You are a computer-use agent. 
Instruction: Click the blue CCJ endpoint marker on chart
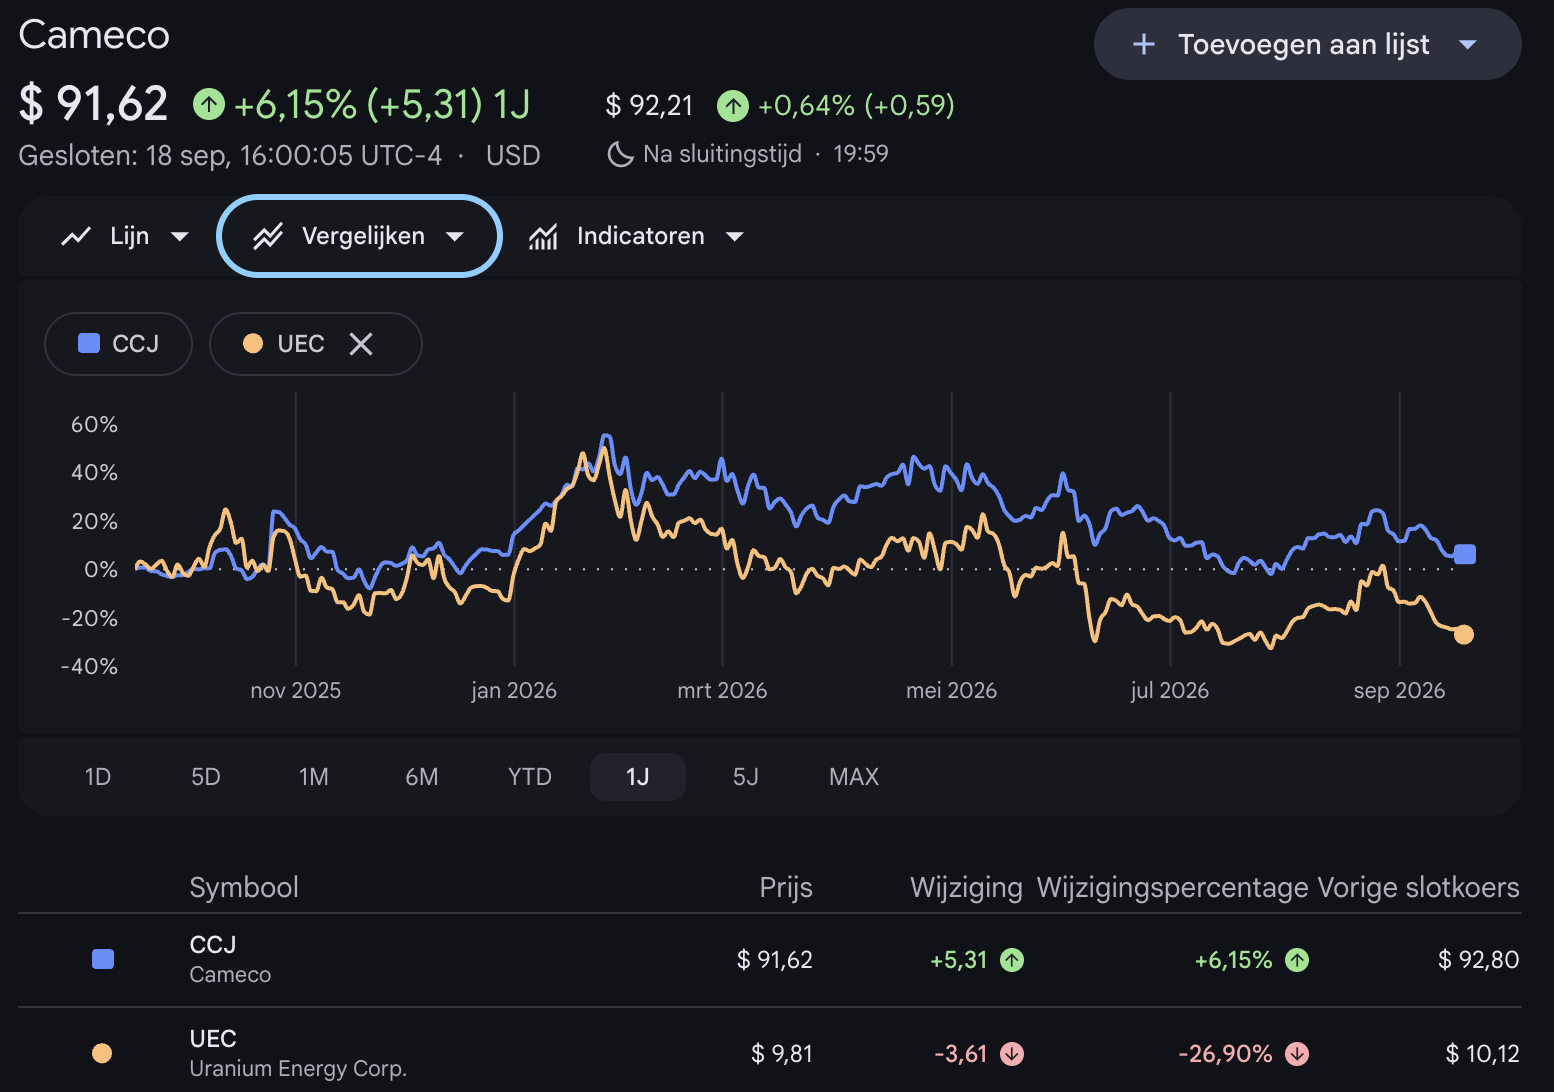pyautogui.click(x=1465, y=554)
